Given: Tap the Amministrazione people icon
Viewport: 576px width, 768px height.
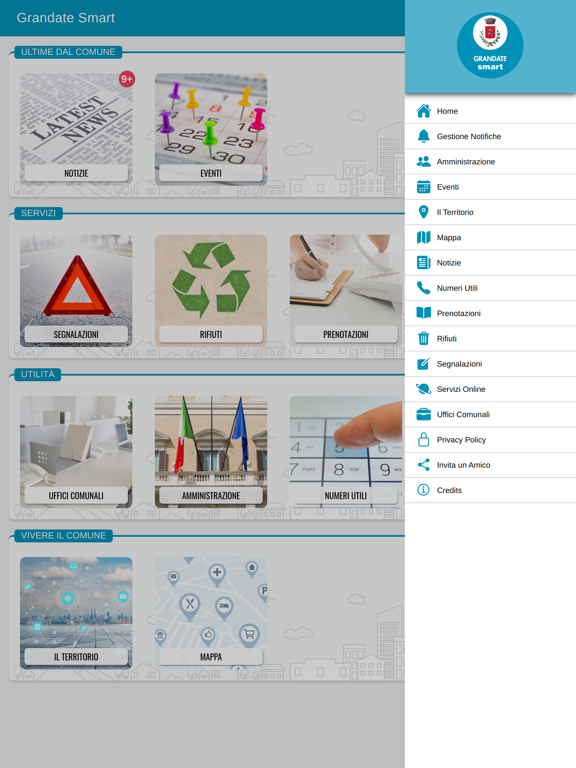Looking at the screenshot, I should pyautogui.click(x=423, y=162).
